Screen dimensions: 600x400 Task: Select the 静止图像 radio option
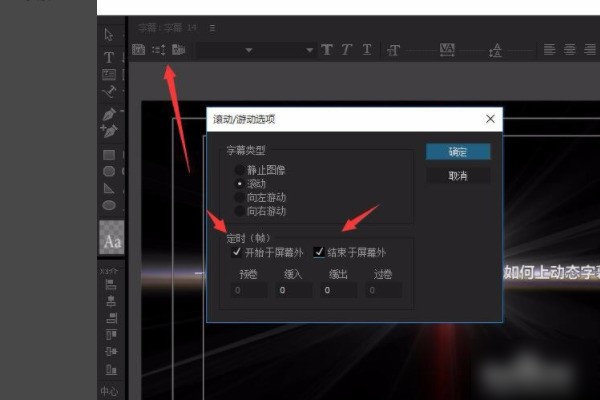[x=239, y=171]
